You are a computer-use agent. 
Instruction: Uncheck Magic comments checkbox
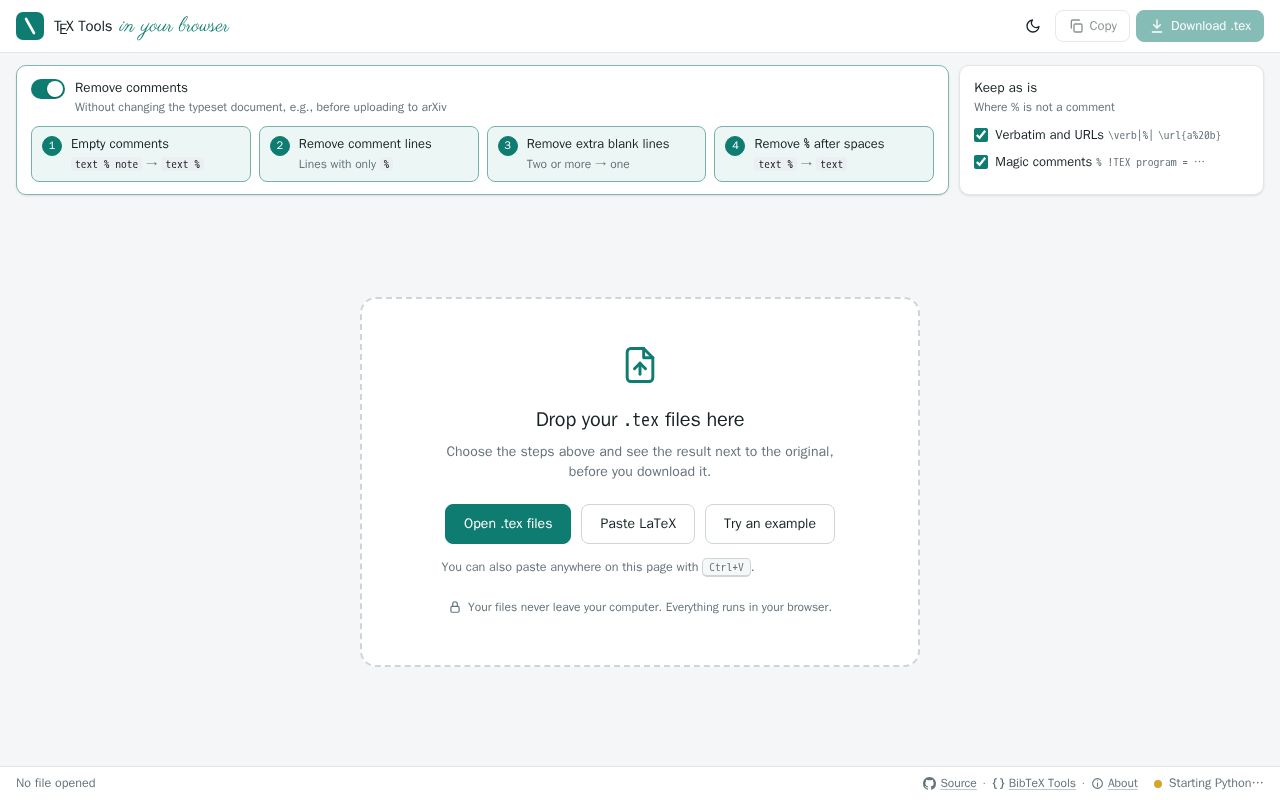(981, 162)
